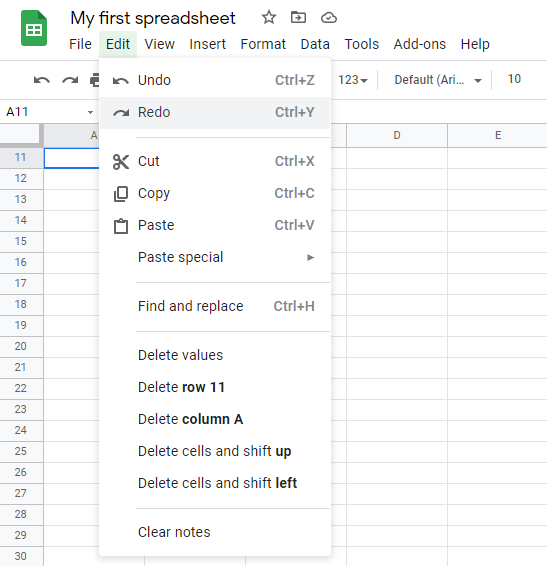Click the move-to-folder icon by the title
547x566 pixels.
click(x=298, y=17)
